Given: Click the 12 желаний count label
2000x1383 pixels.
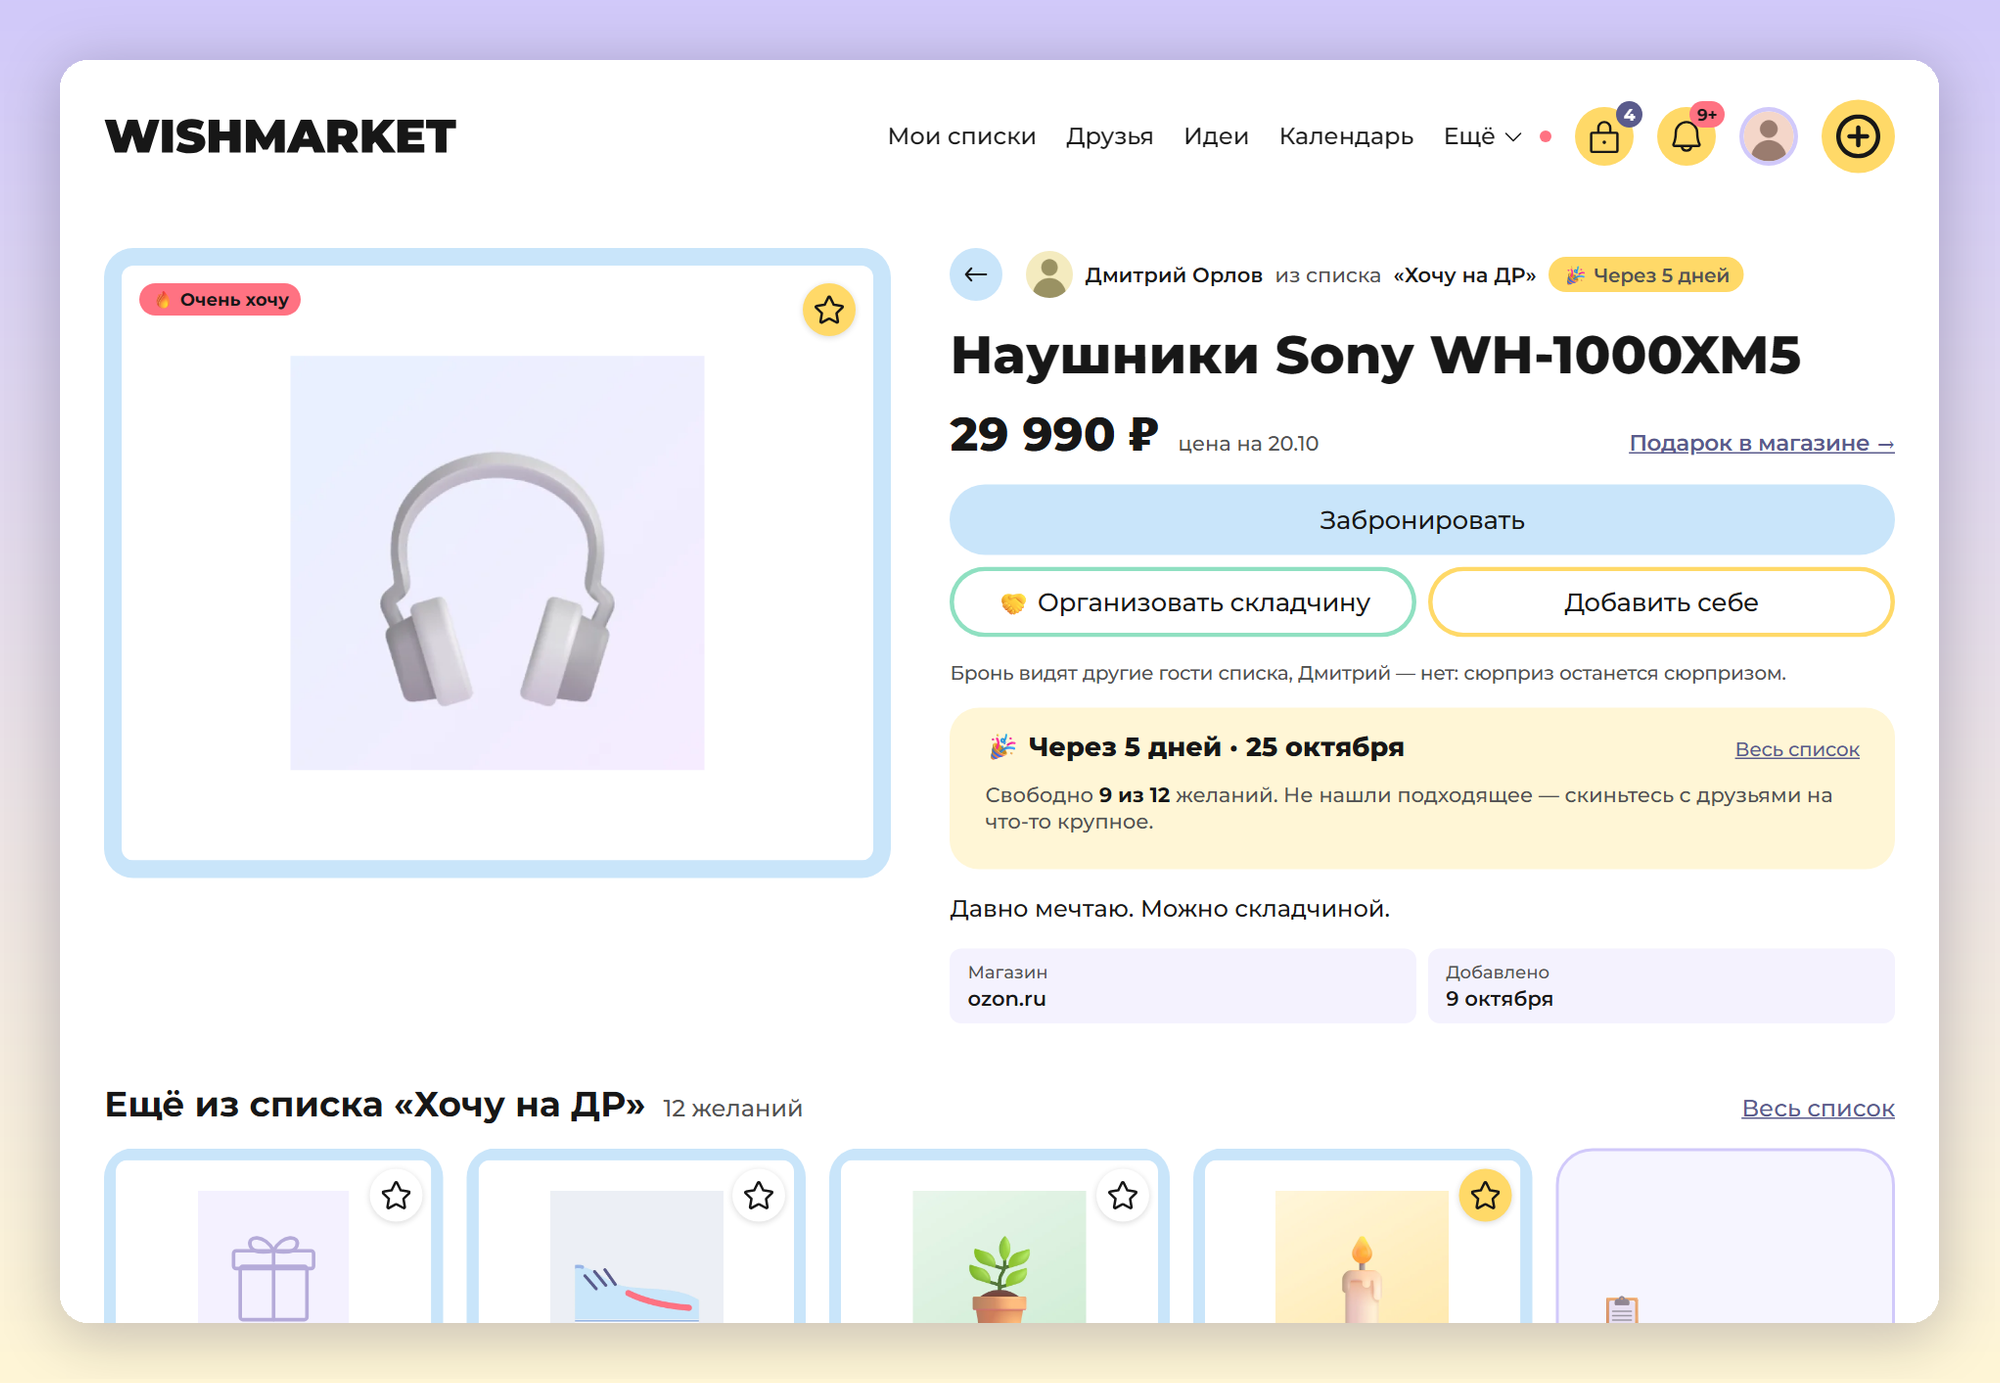Looking at the screenshot, I should (733, 1108).
